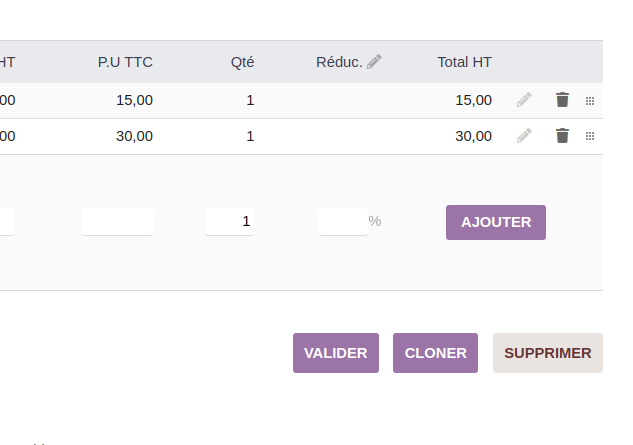Select the 30,00 Total HT cell

[x=474, y=136]
